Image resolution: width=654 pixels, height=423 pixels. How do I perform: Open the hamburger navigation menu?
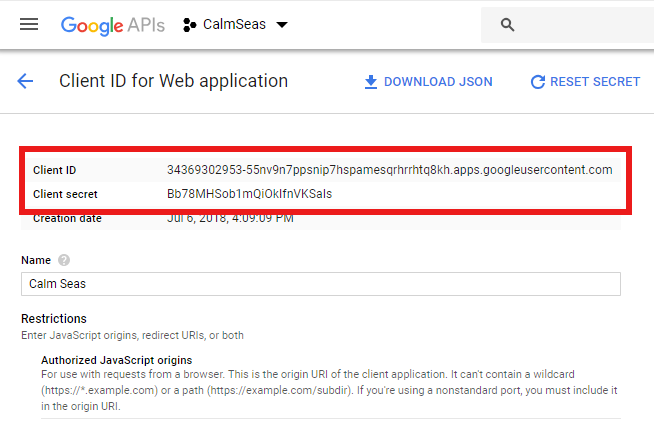(x=29, y=24)
